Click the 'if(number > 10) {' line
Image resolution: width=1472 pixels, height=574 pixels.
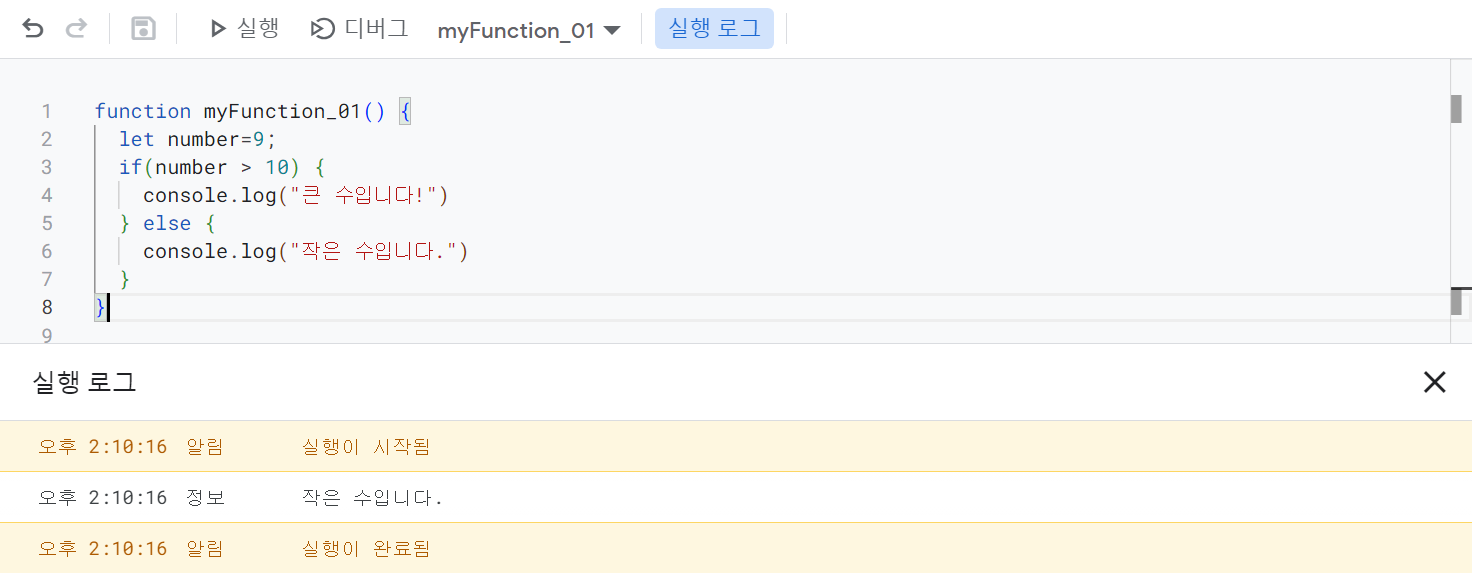[x=222, y=167]
